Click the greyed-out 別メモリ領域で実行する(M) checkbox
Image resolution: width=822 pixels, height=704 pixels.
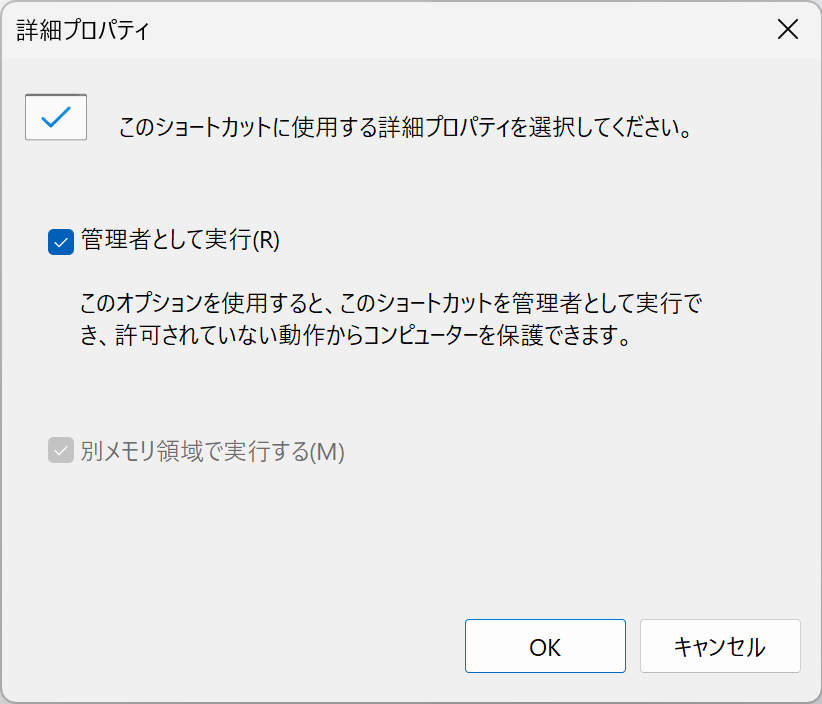61,451
